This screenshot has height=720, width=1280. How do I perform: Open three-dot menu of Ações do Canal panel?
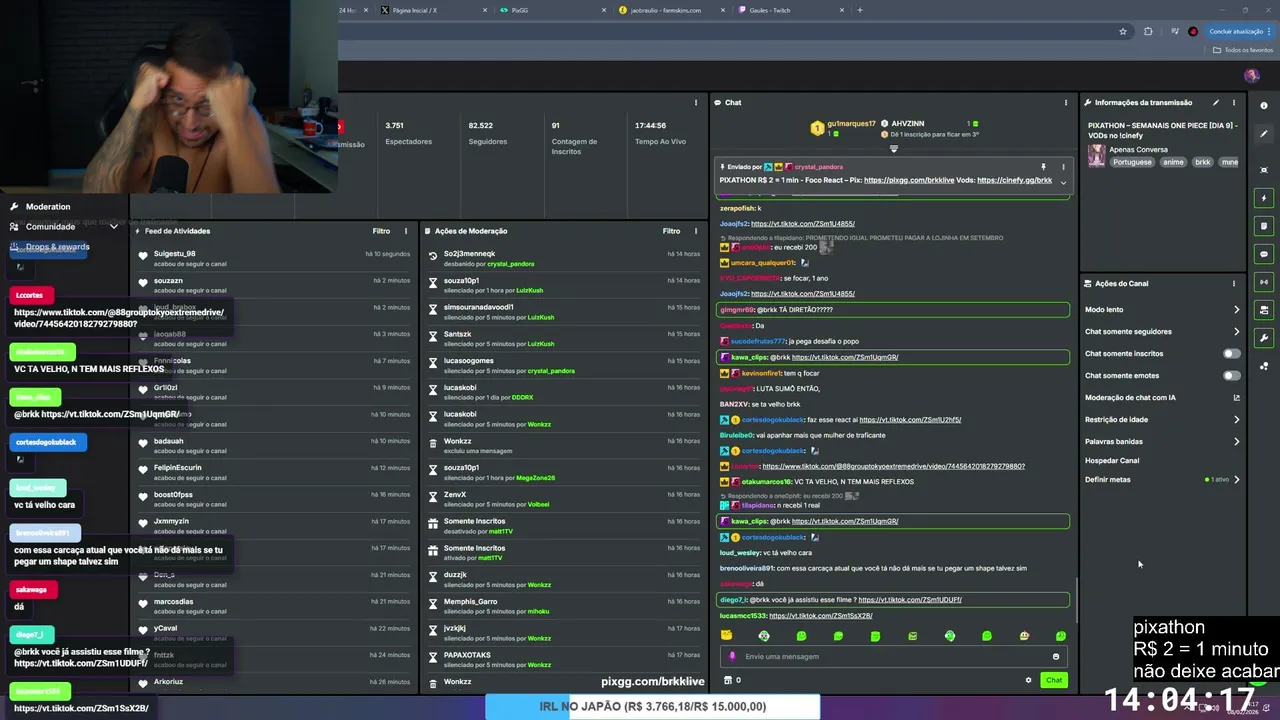[x=1233, y=283]
